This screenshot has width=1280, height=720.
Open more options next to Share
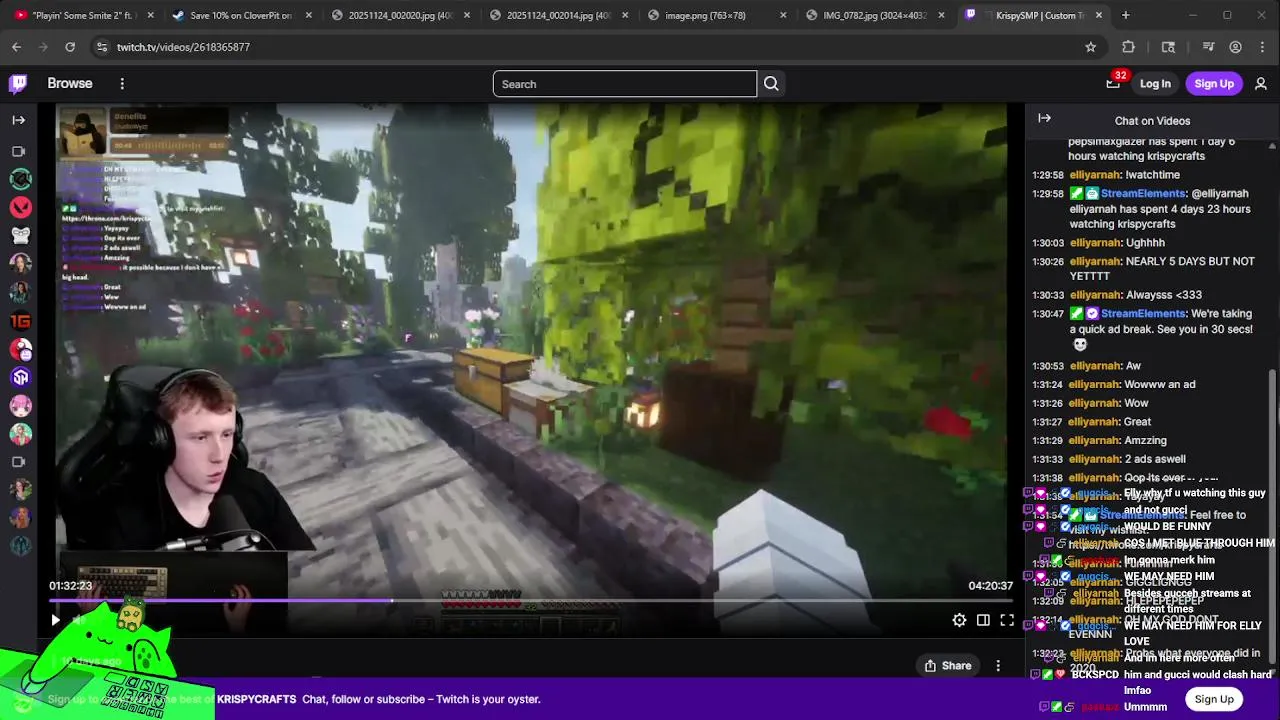click(x=998, y=666)
